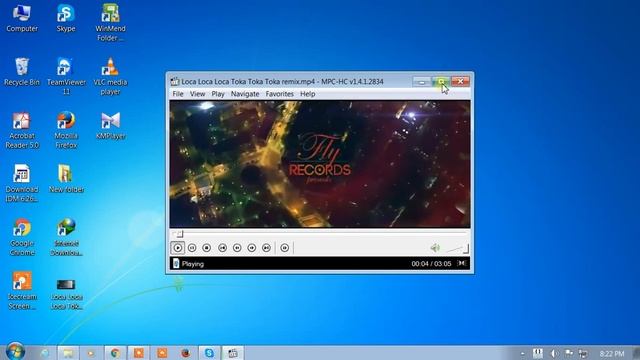Screen dimensions: 640x360
Task: Select the Recycle Bin icon
Action: 22,72
